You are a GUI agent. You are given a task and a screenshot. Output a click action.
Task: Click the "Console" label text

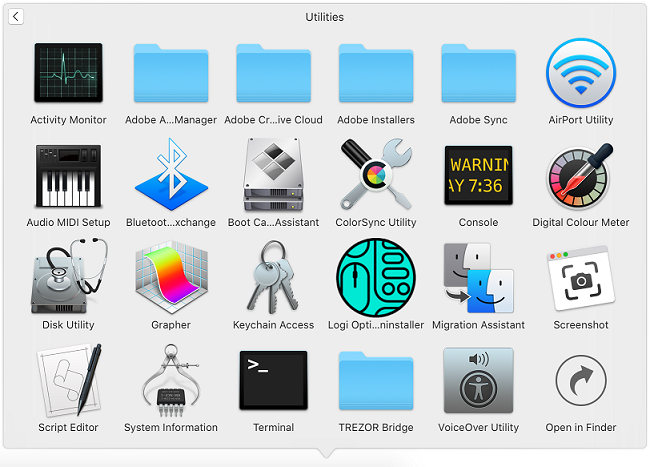coord(478,223)
